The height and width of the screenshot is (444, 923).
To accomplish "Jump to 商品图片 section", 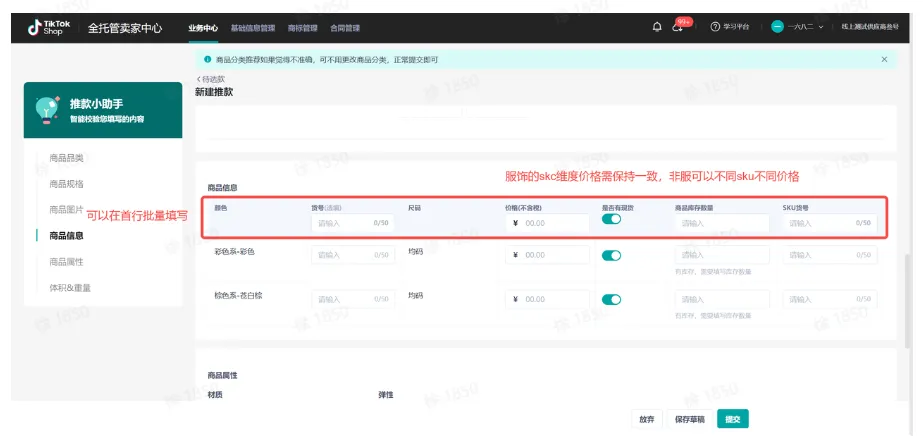I will (x=67, y=210).
